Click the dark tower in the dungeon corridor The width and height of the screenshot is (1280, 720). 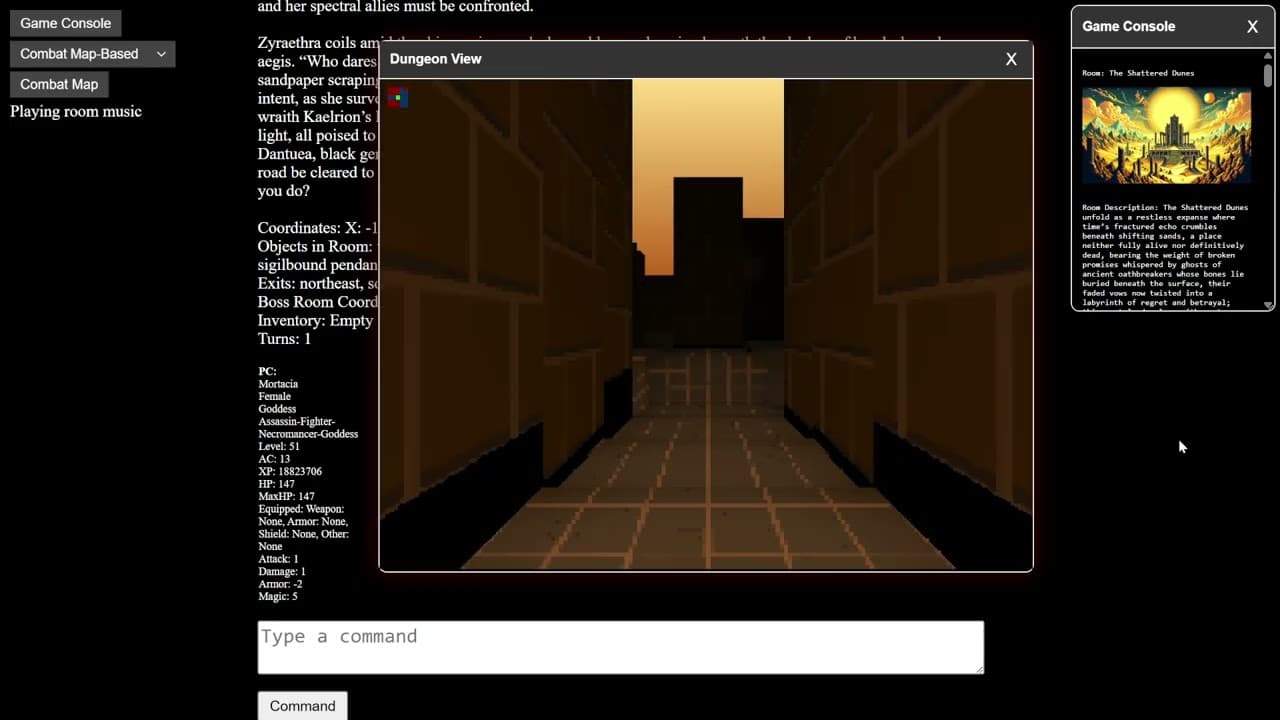pyautogui.click(x=708, y=250)
